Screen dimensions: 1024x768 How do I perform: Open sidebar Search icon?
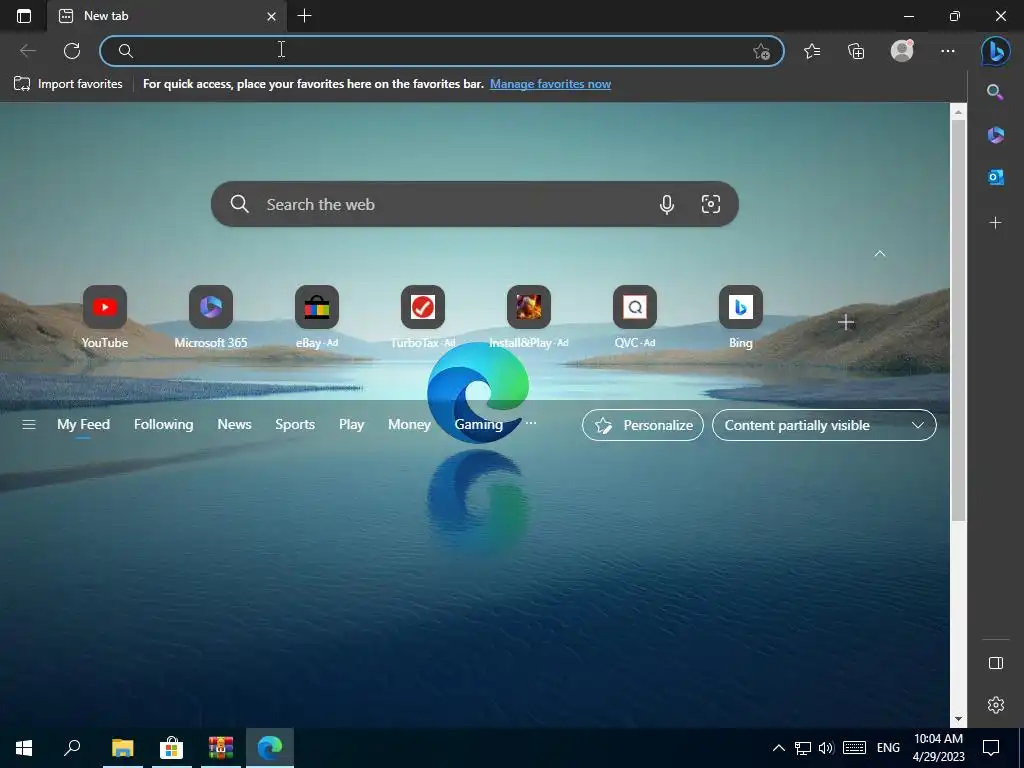pos(995,92)
